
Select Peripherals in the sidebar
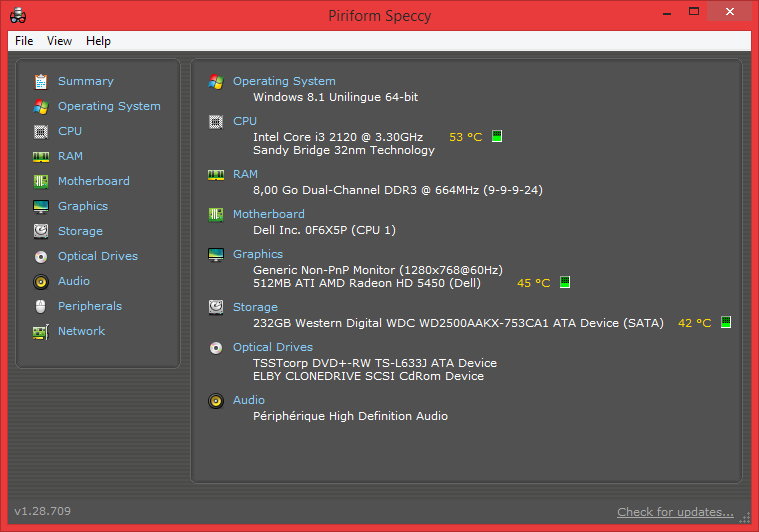point(90,306)
